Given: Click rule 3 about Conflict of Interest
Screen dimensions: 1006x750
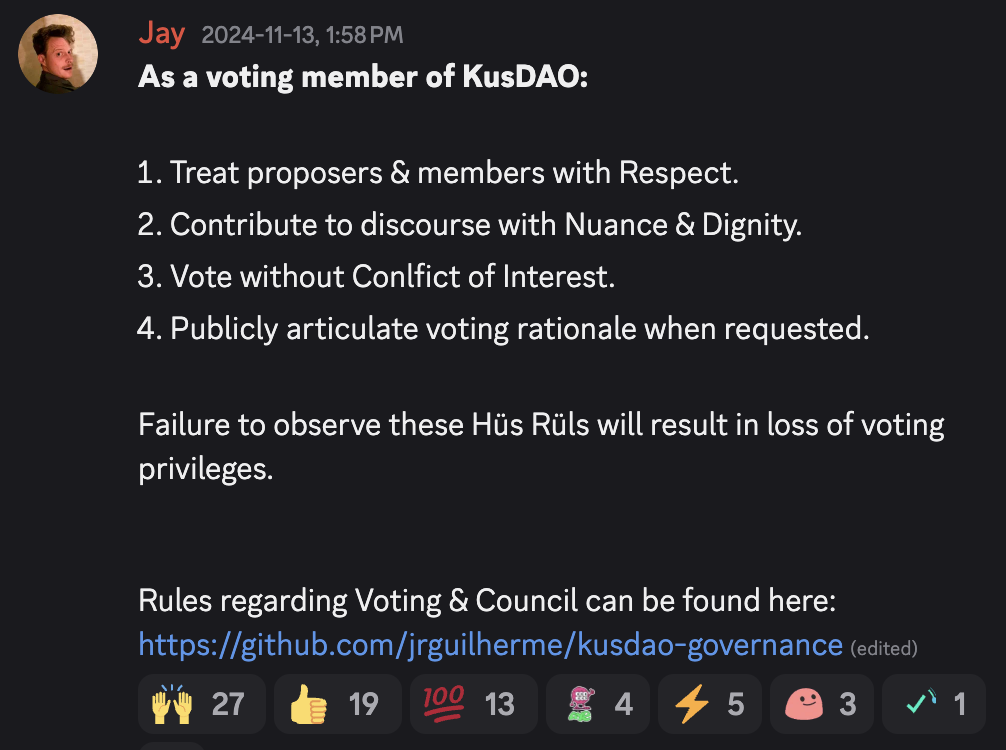Looking at the screenshot, I should tap(376, 277).
